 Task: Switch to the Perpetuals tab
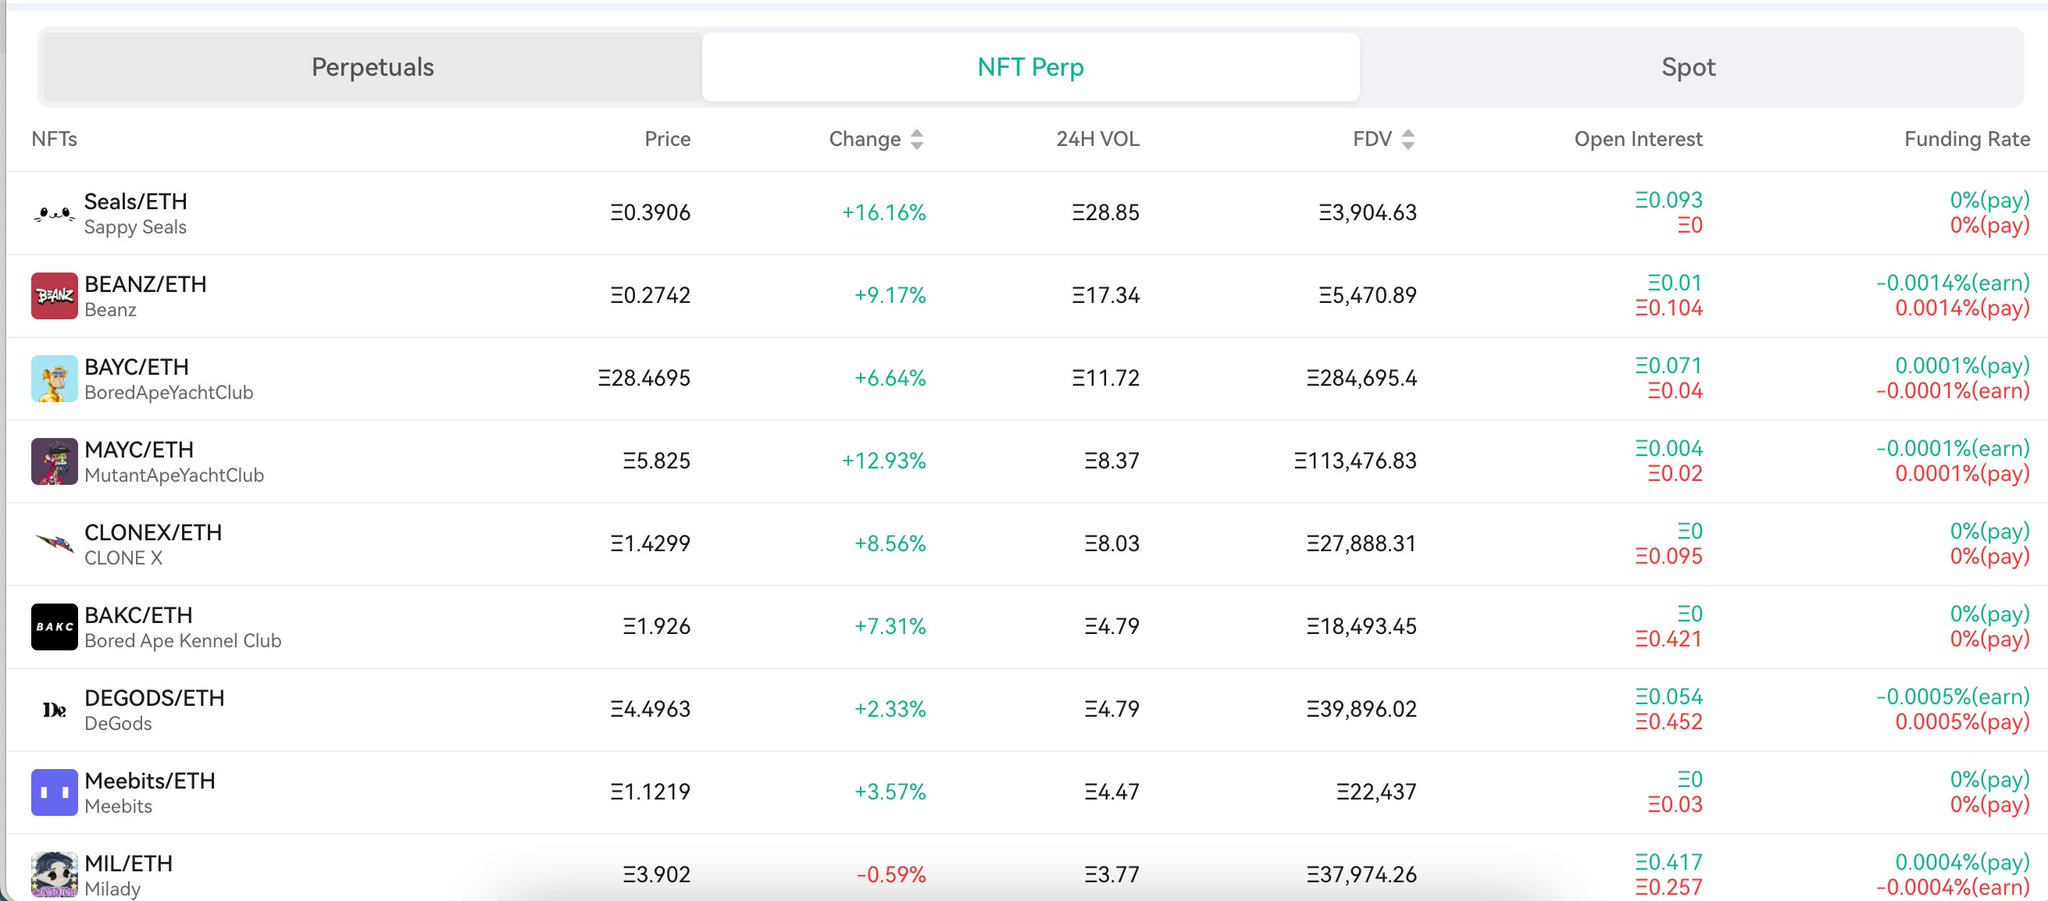point(373,67)
